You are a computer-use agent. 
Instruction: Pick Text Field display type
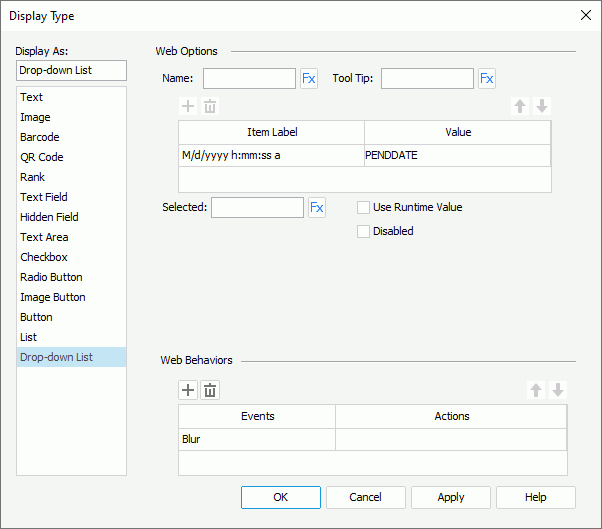pos(71,197)
